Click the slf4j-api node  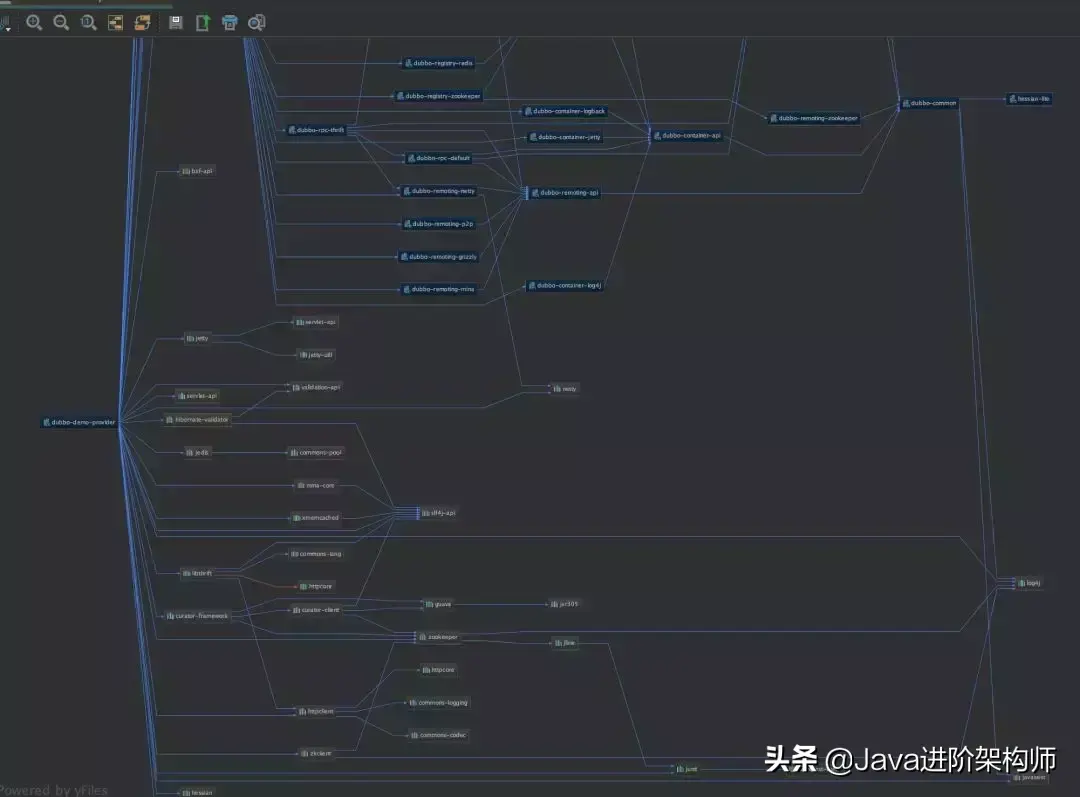point(439,513)
